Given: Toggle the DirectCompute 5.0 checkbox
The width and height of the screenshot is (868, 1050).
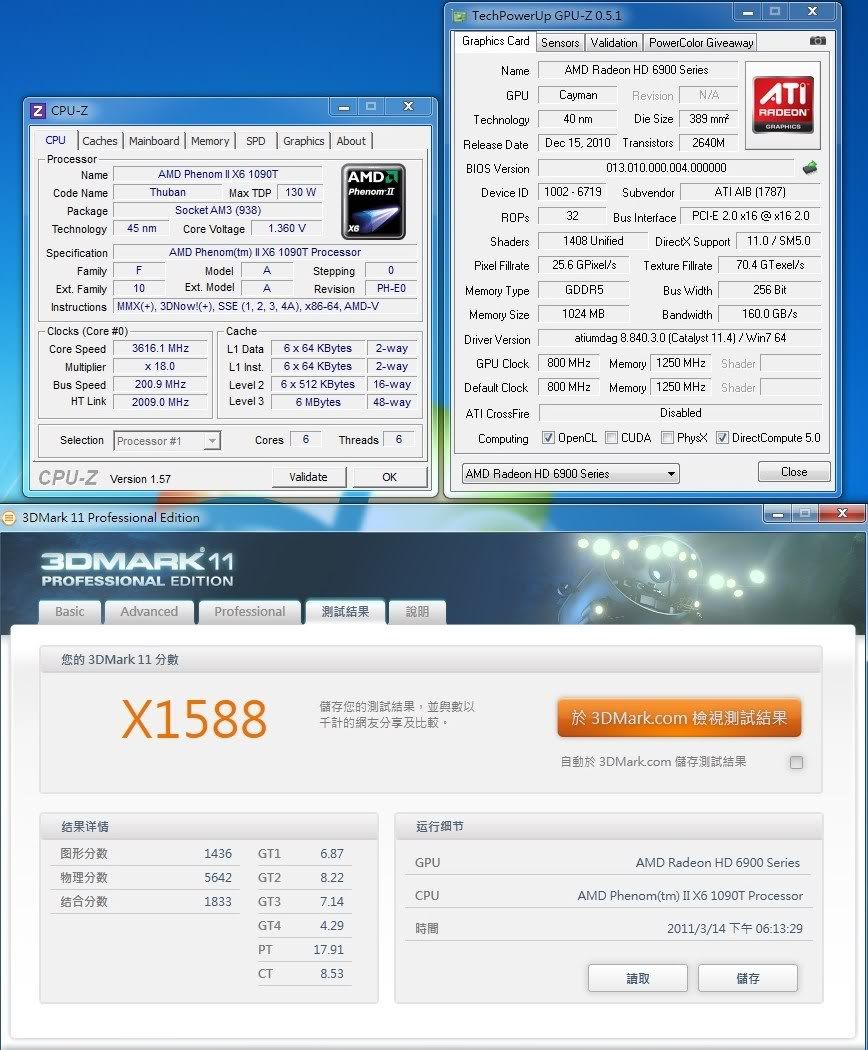Looking at the screenshot, I should pos(722,437).
